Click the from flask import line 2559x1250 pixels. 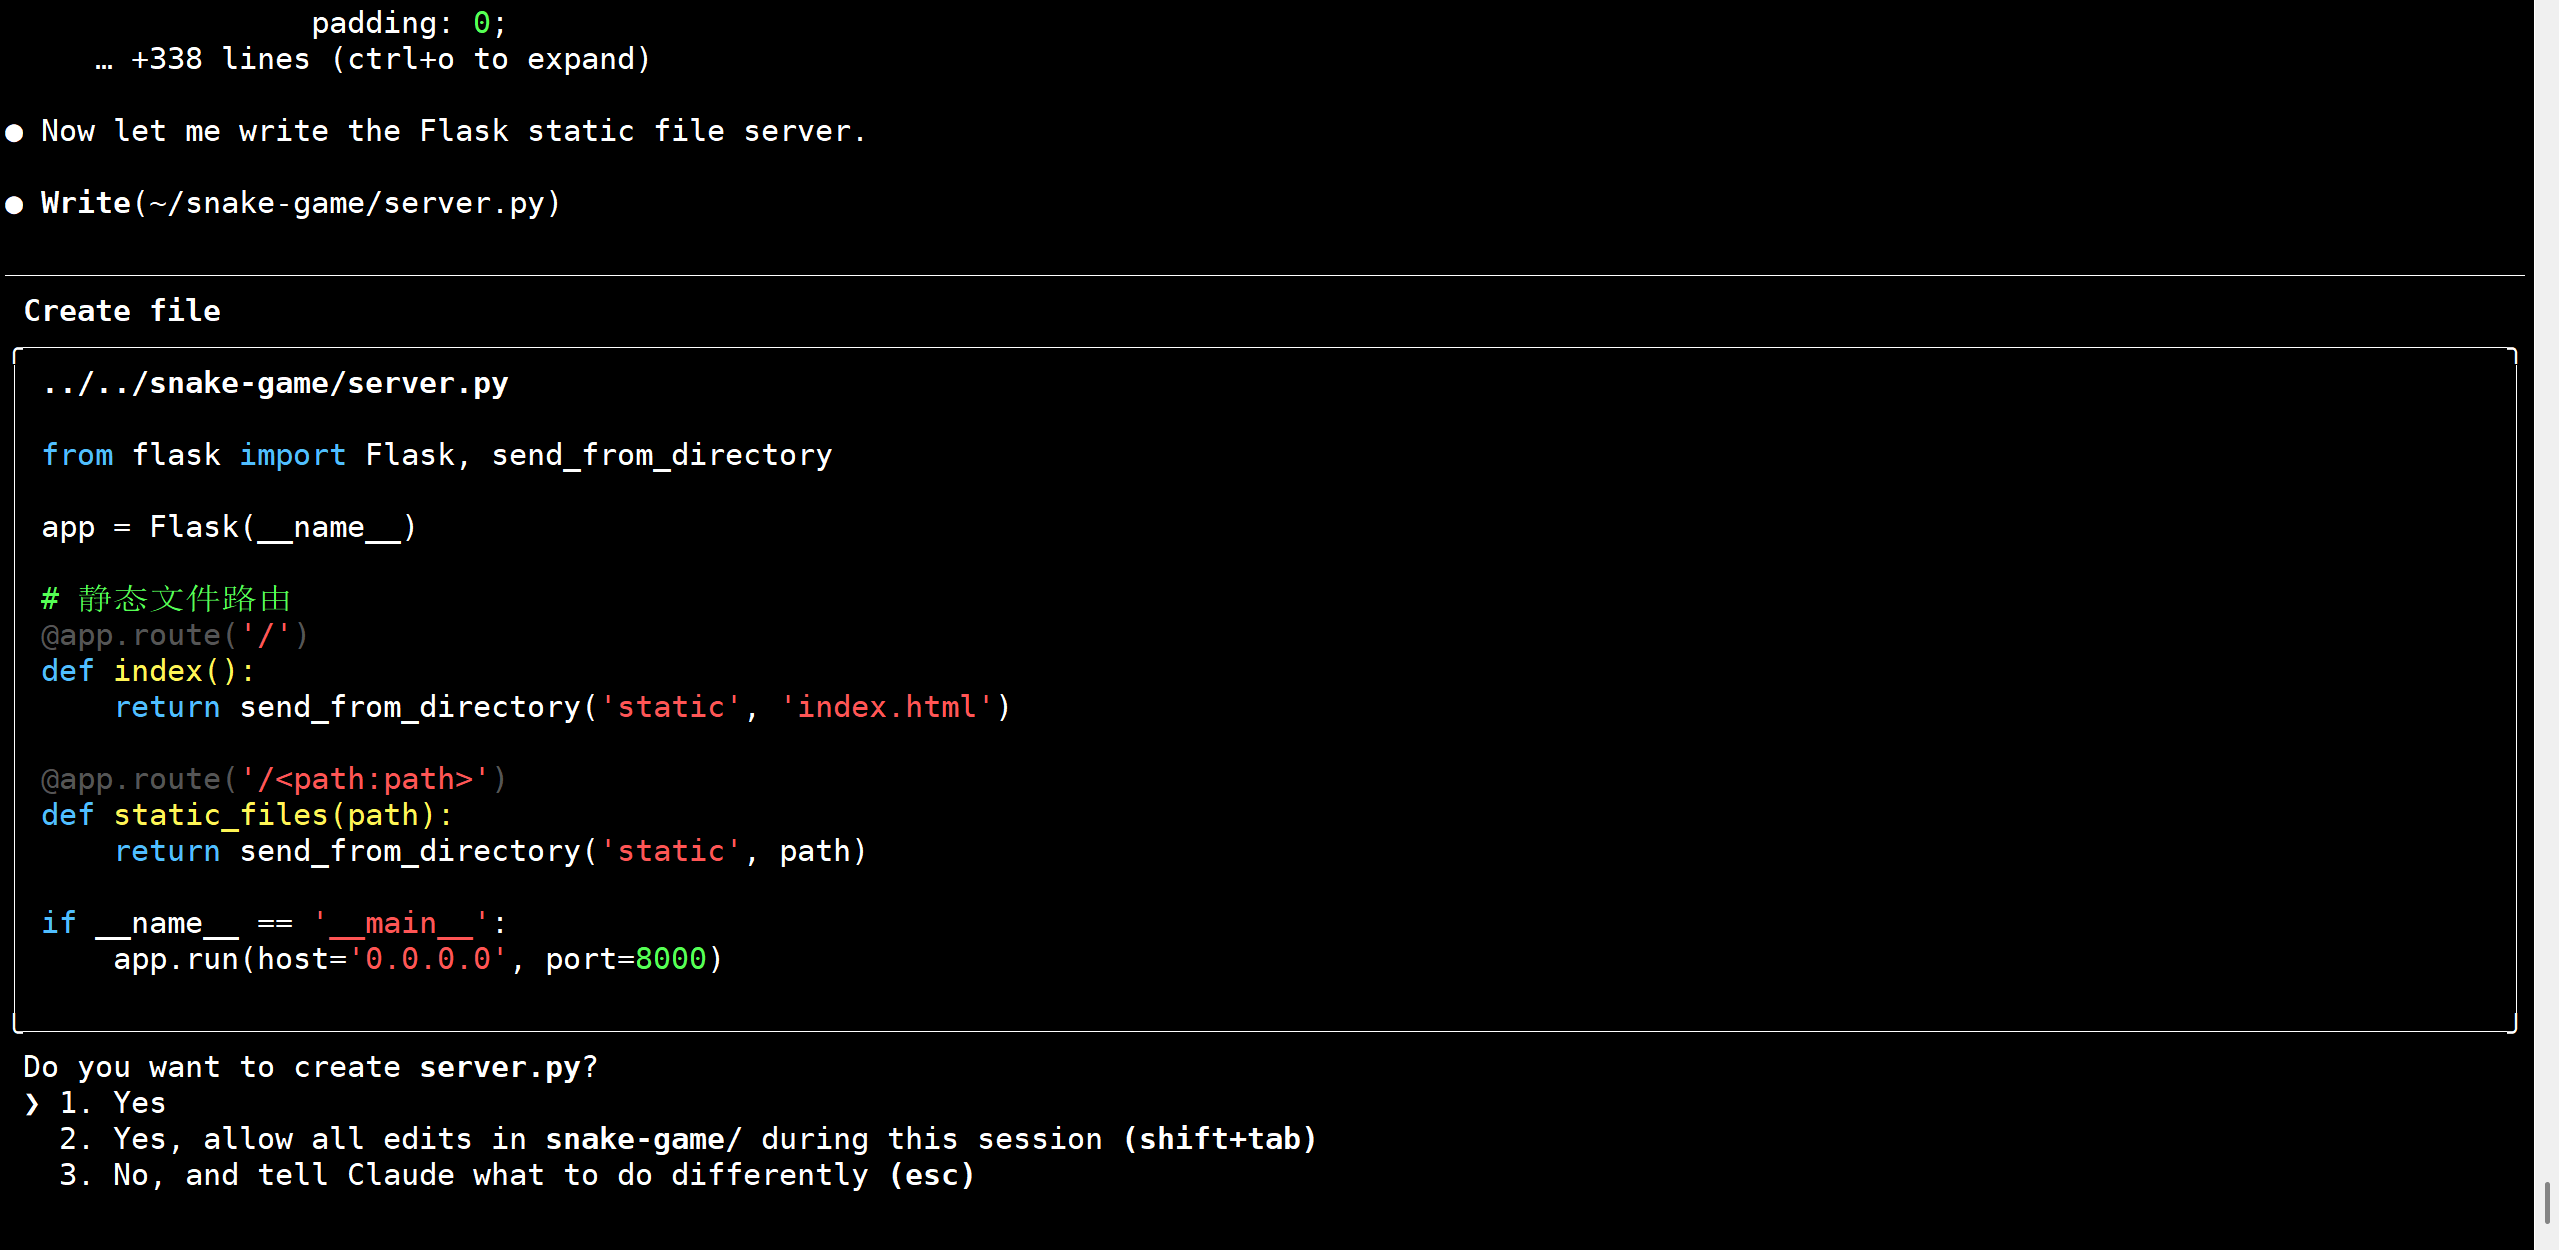[x=436, y=455]
